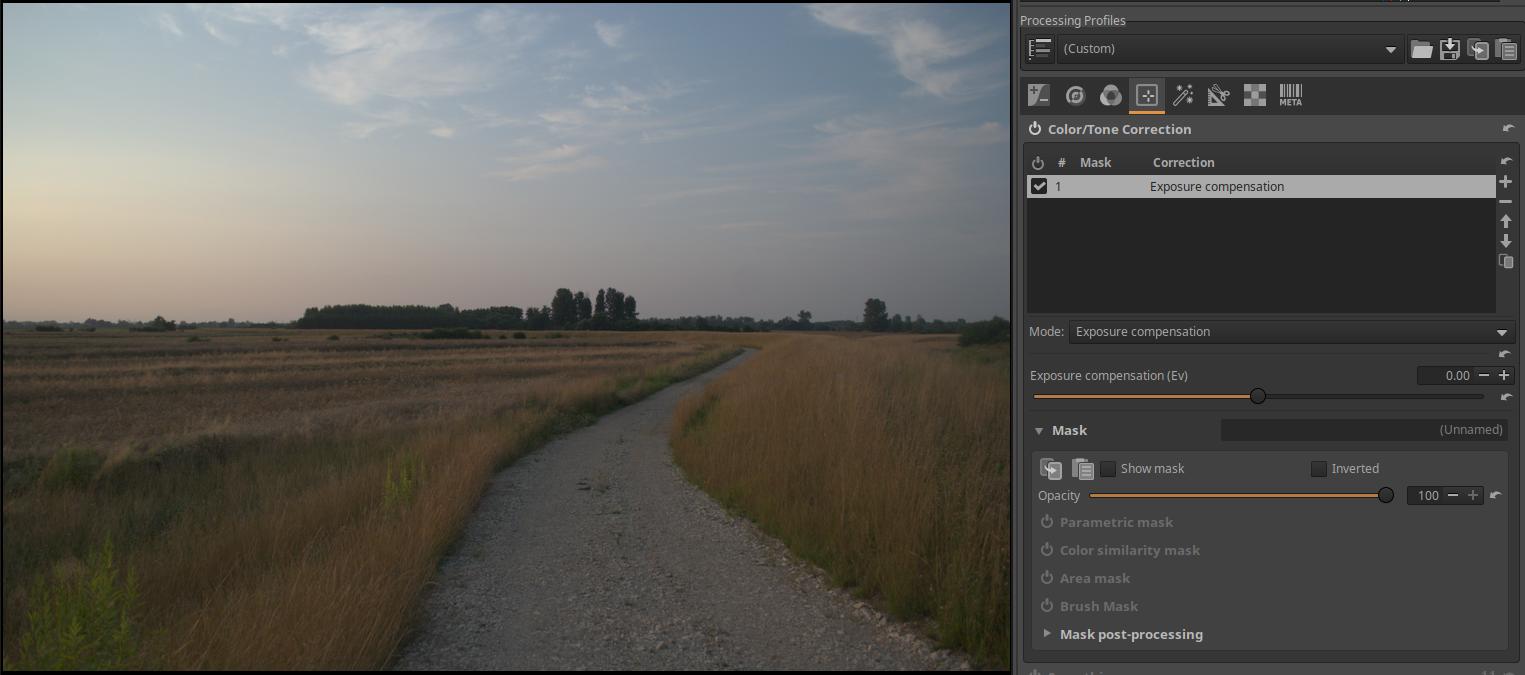Enable the Show mask checkbox

coord(1108,468)
